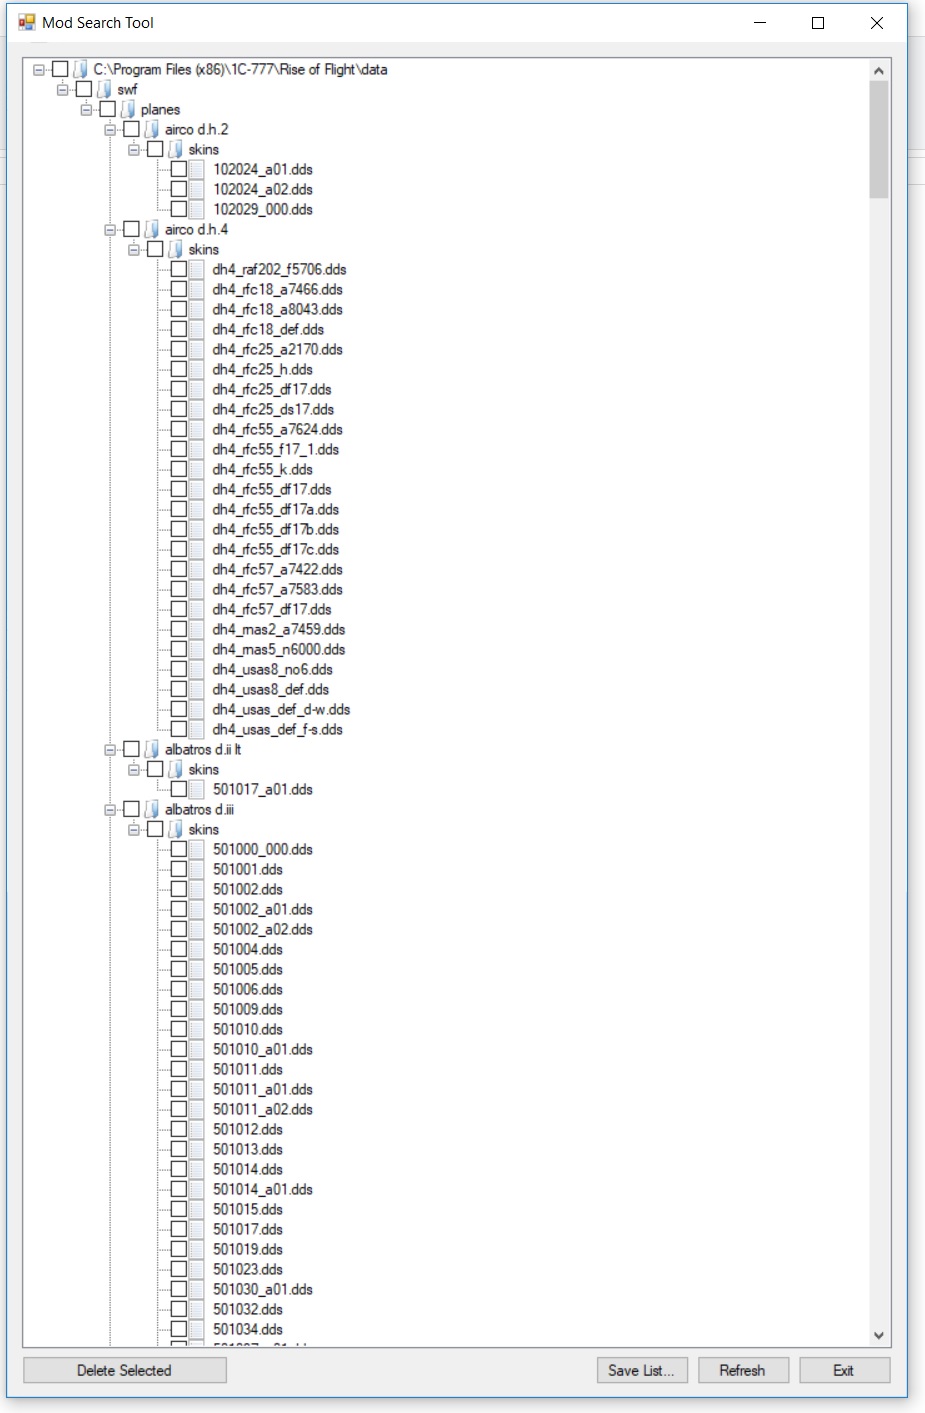The width and height of the screenshot is (925, 1413).
Task: Collapse the root data path node
Action: coord(39,69)
